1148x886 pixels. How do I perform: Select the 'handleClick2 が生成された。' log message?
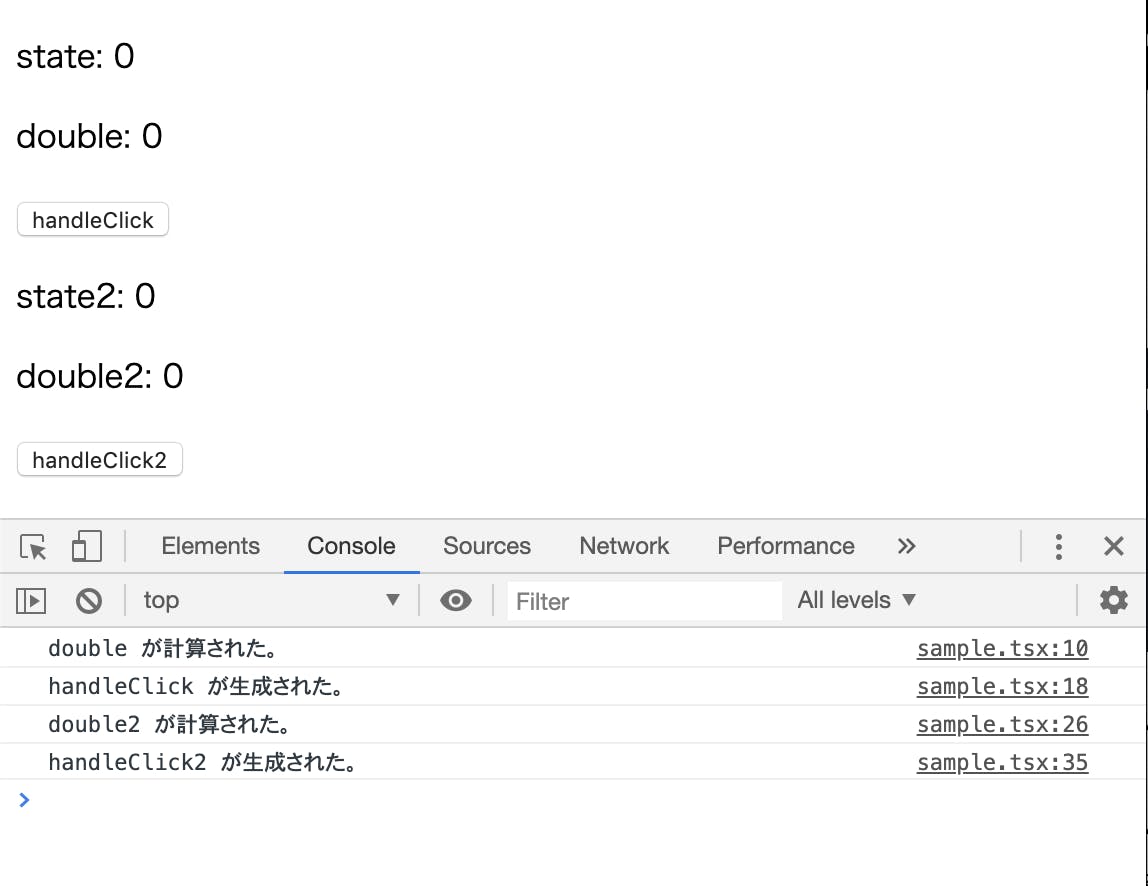(204, 763)
